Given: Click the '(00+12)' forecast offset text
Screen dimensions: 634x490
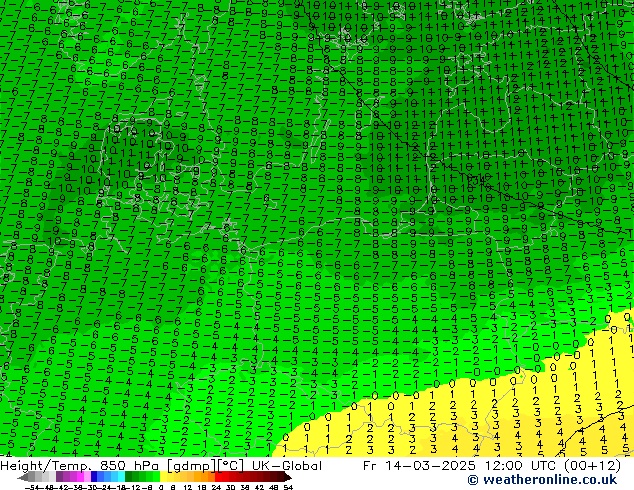Looking at the screenshot, I should [x=592, y=466].
